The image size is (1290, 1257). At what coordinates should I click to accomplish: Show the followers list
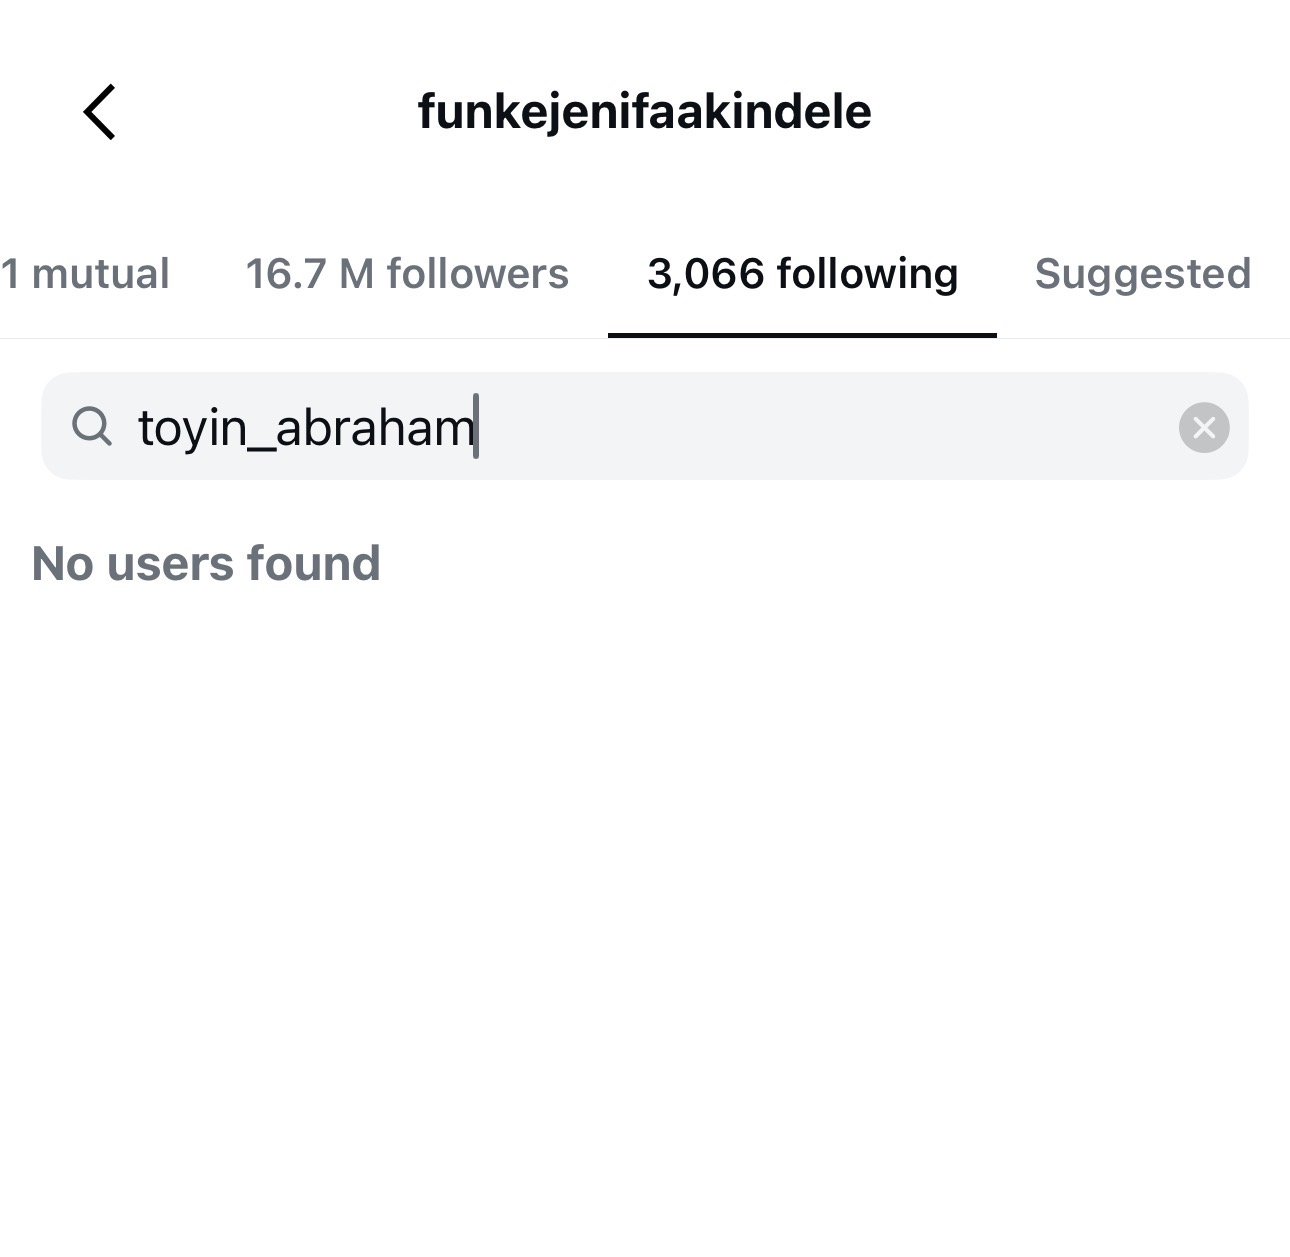[407, 274]
